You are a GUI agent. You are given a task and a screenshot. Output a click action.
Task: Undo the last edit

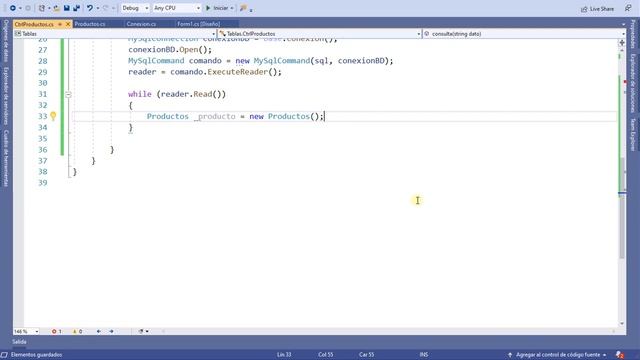point(89,8)
